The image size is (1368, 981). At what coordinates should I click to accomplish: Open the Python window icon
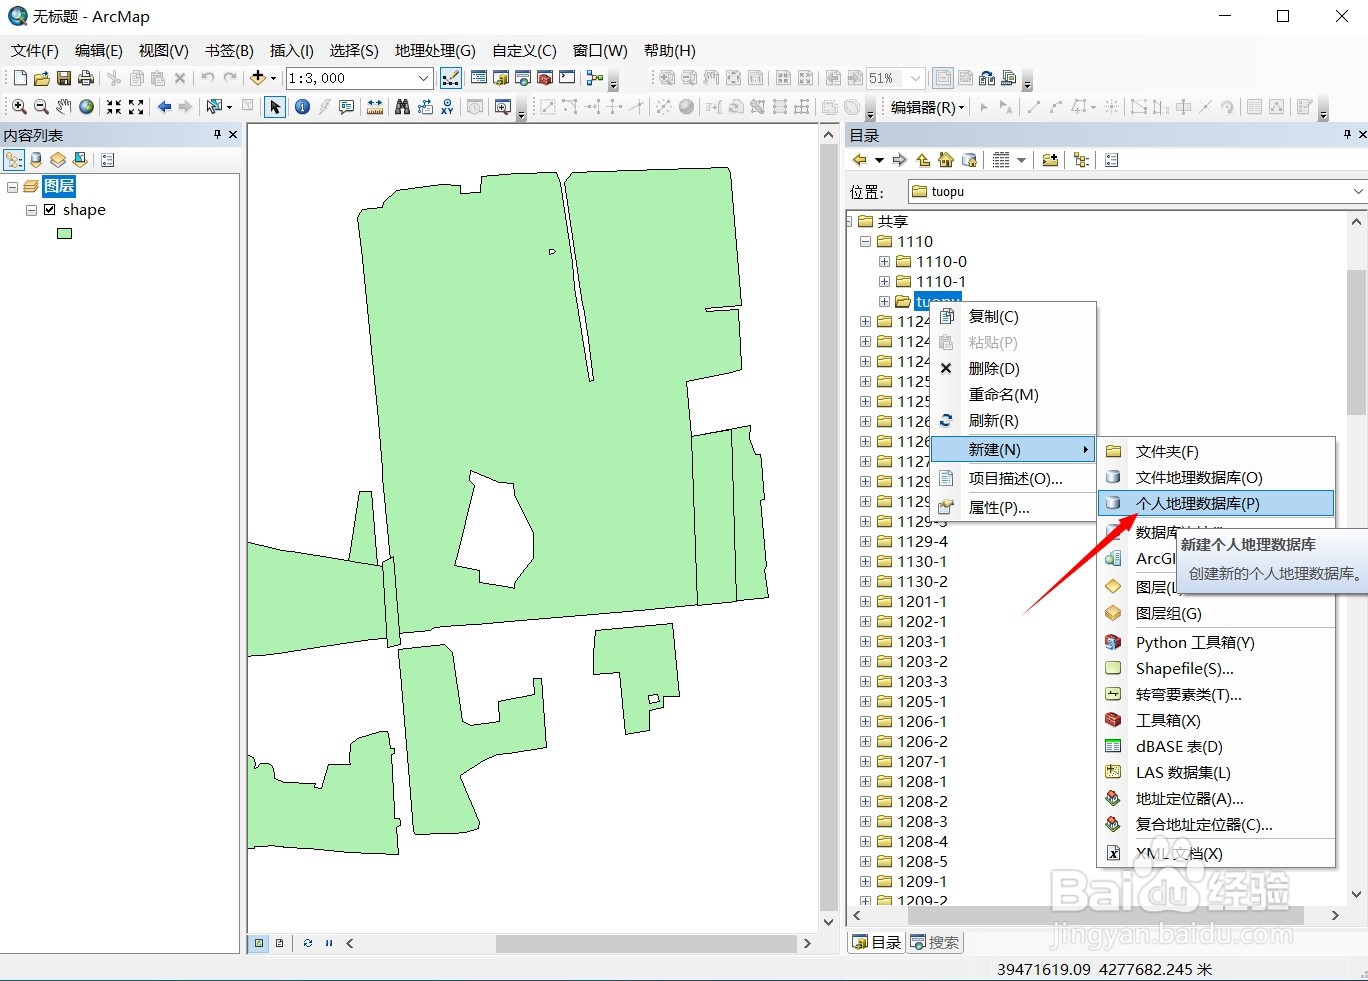(567, 78)
